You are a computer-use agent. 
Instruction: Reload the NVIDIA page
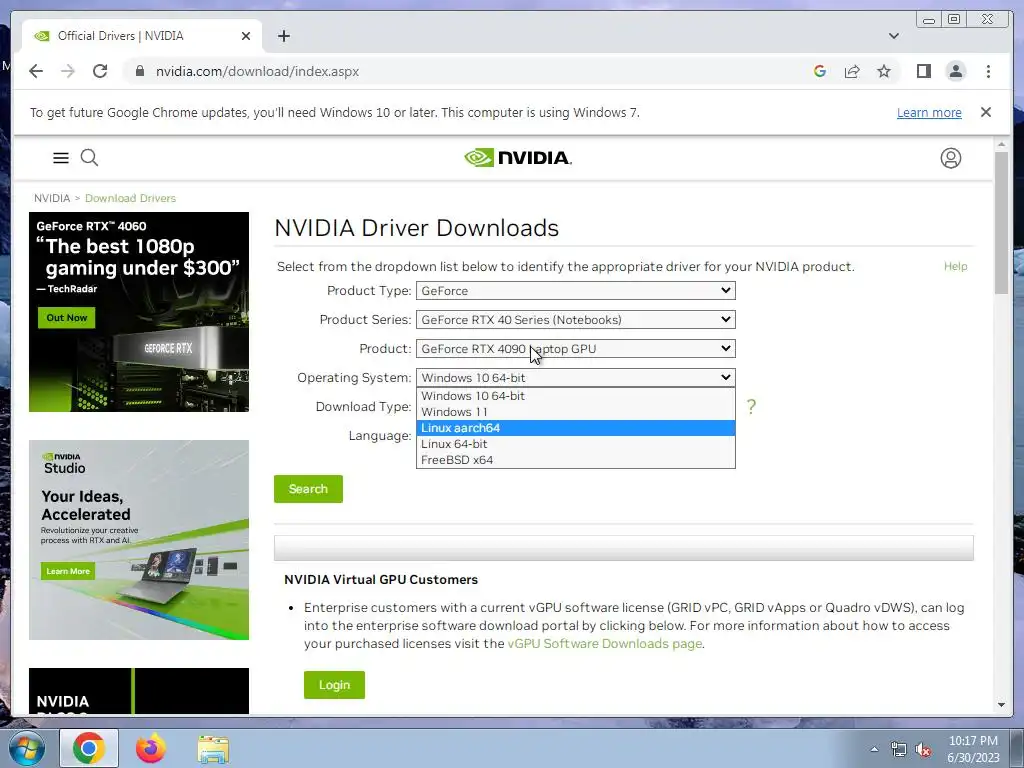100,71
